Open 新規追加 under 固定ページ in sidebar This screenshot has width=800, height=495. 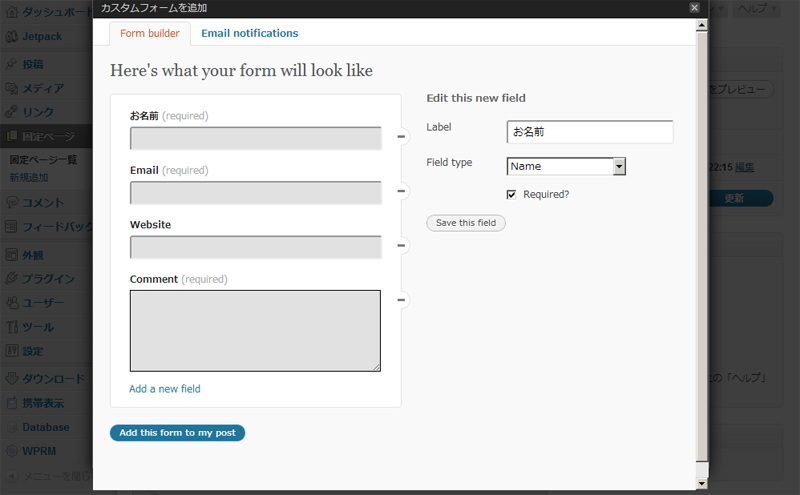29,178
